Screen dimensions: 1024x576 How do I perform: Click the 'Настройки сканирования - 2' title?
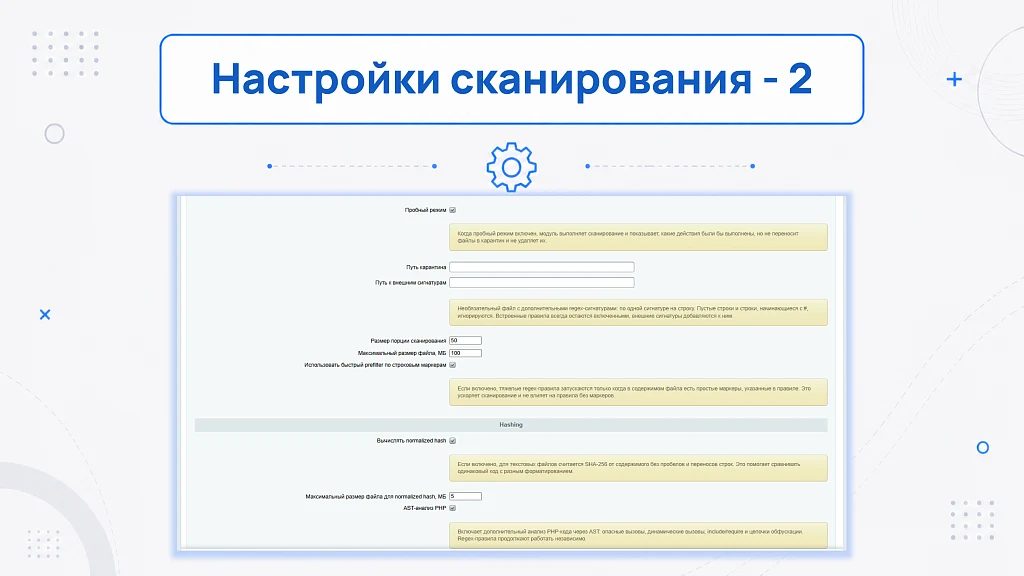click(511, 80)
